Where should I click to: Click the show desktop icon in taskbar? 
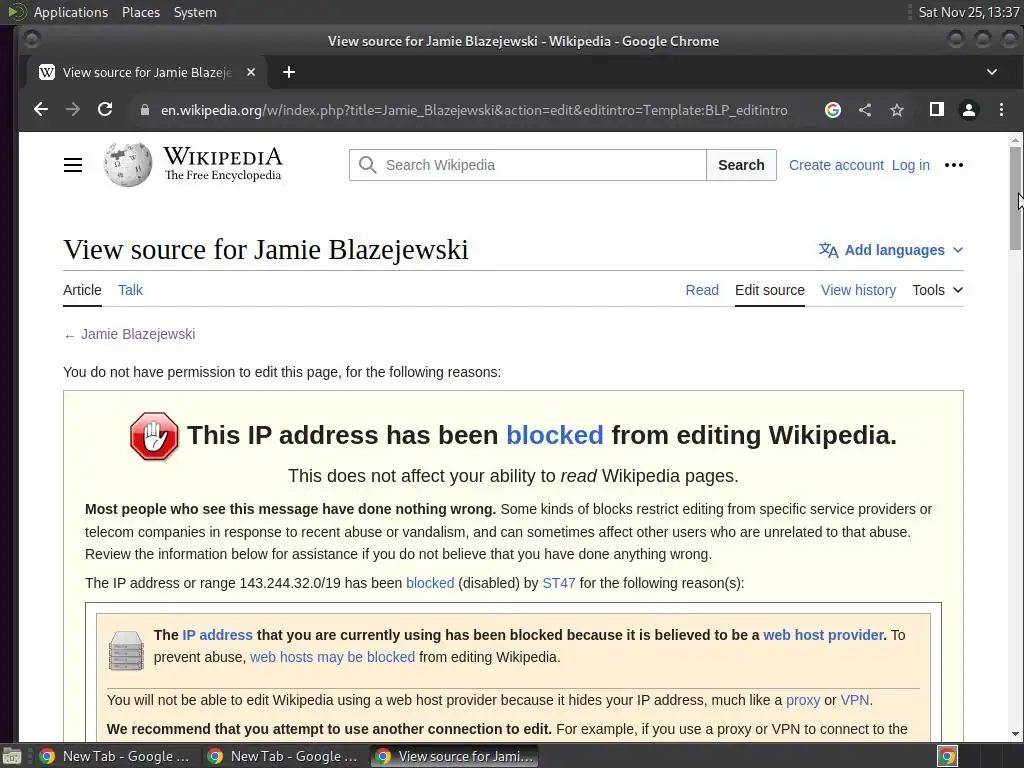[11, 756]
